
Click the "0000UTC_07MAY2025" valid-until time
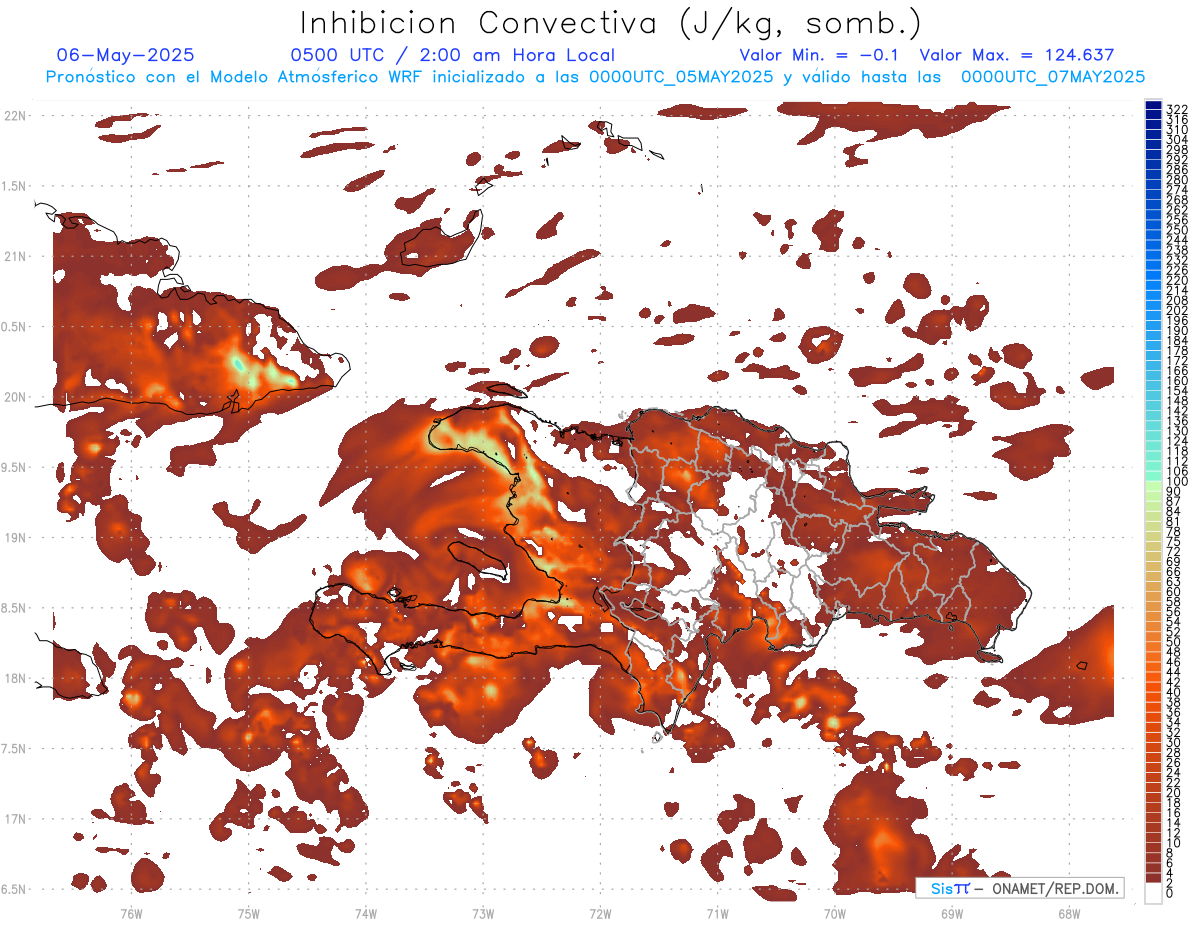pyautogui.click(x=1052, y=76)
